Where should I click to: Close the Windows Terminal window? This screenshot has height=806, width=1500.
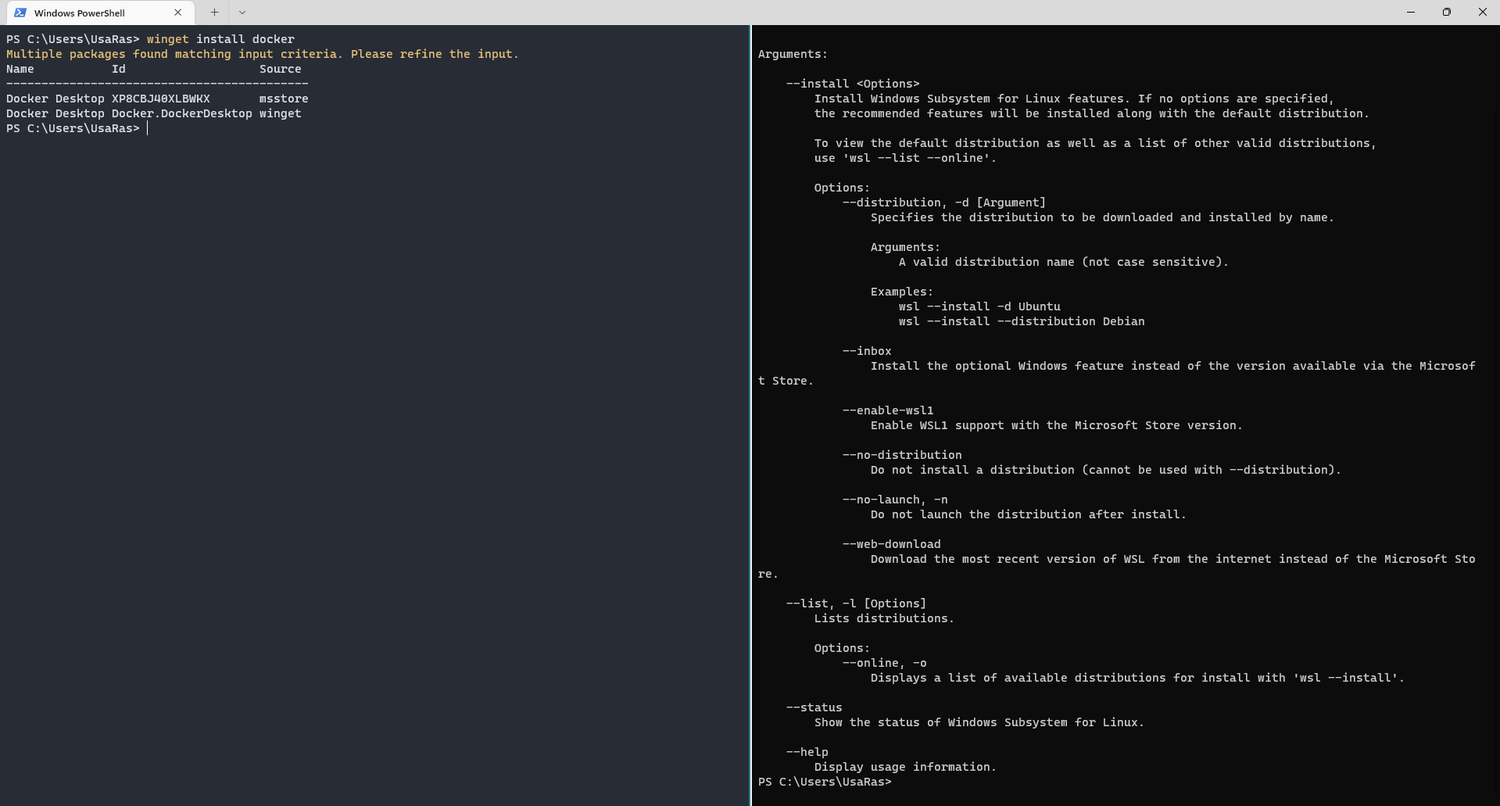tap(1482, 12)
